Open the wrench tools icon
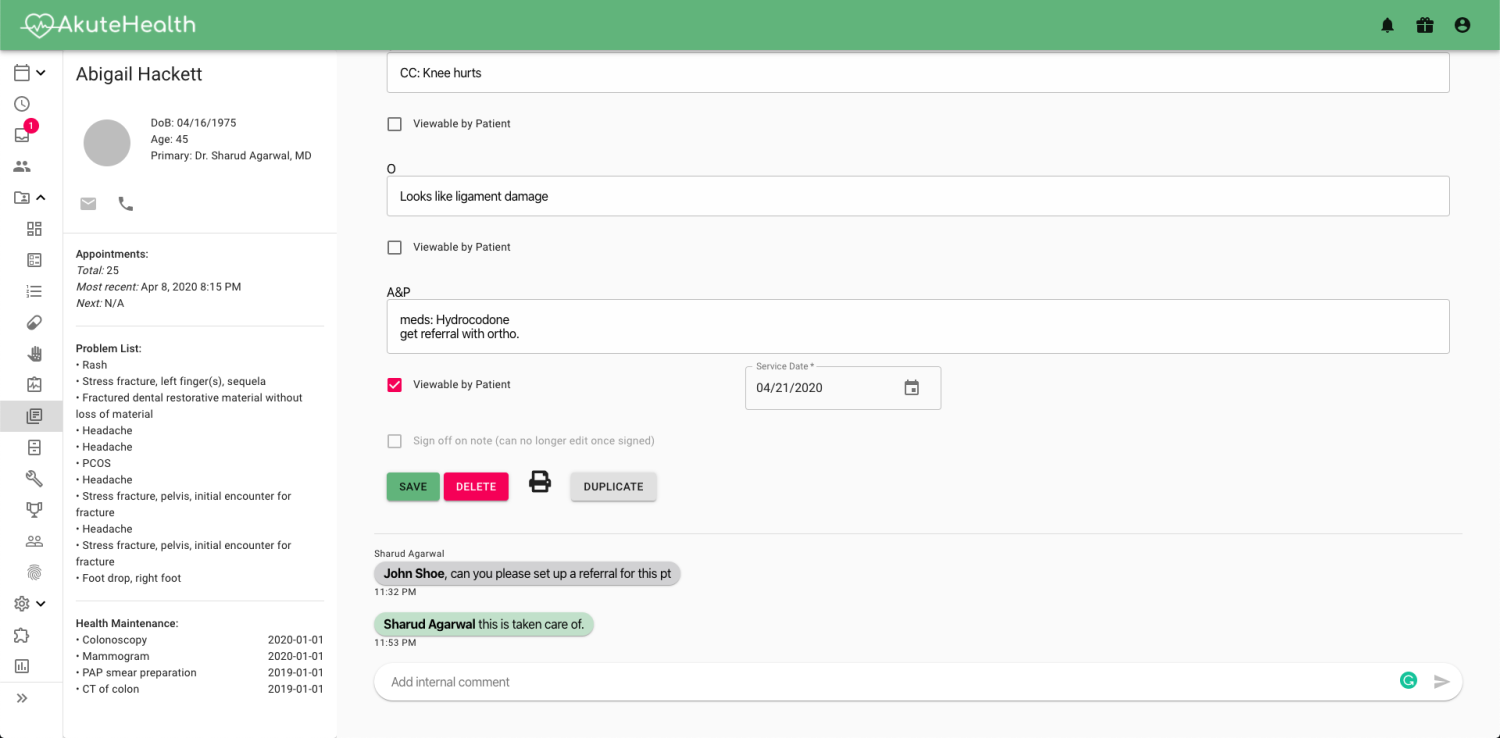Image resolution: width=1500 pixels, height=738 pixels. click(x=34, y=478)
